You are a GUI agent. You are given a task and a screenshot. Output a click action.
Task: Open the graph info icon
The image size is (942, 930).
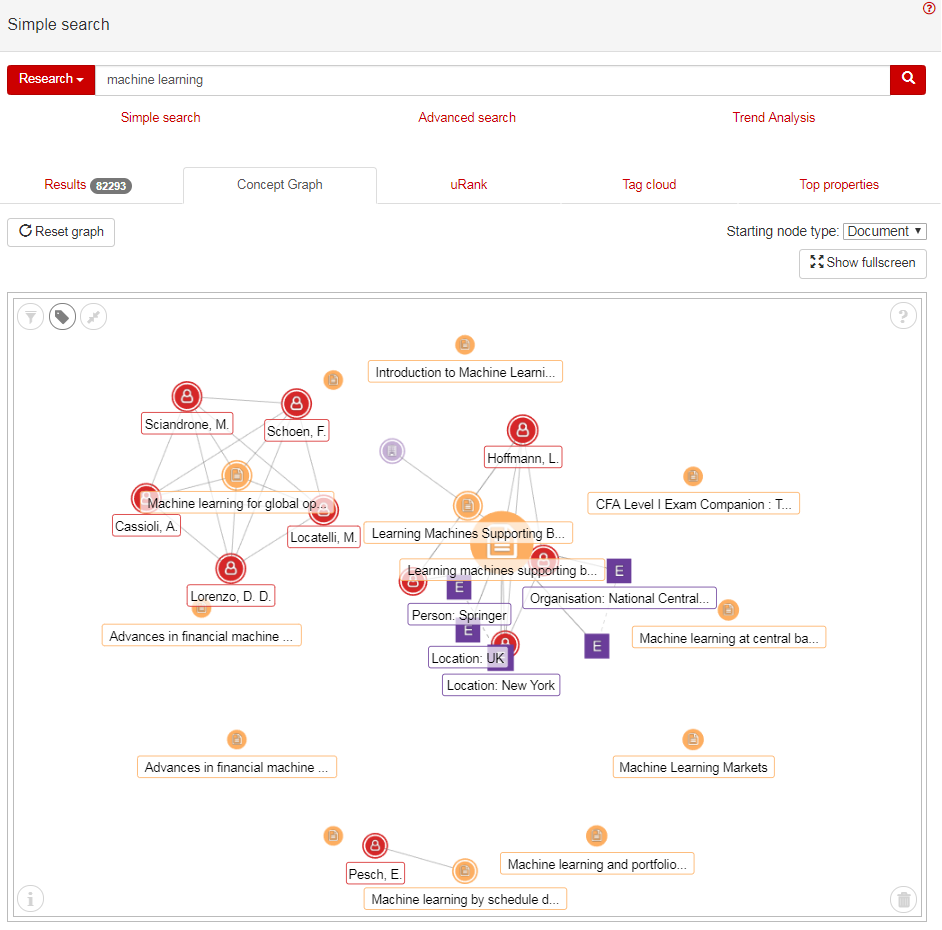(x=31, y=899)
